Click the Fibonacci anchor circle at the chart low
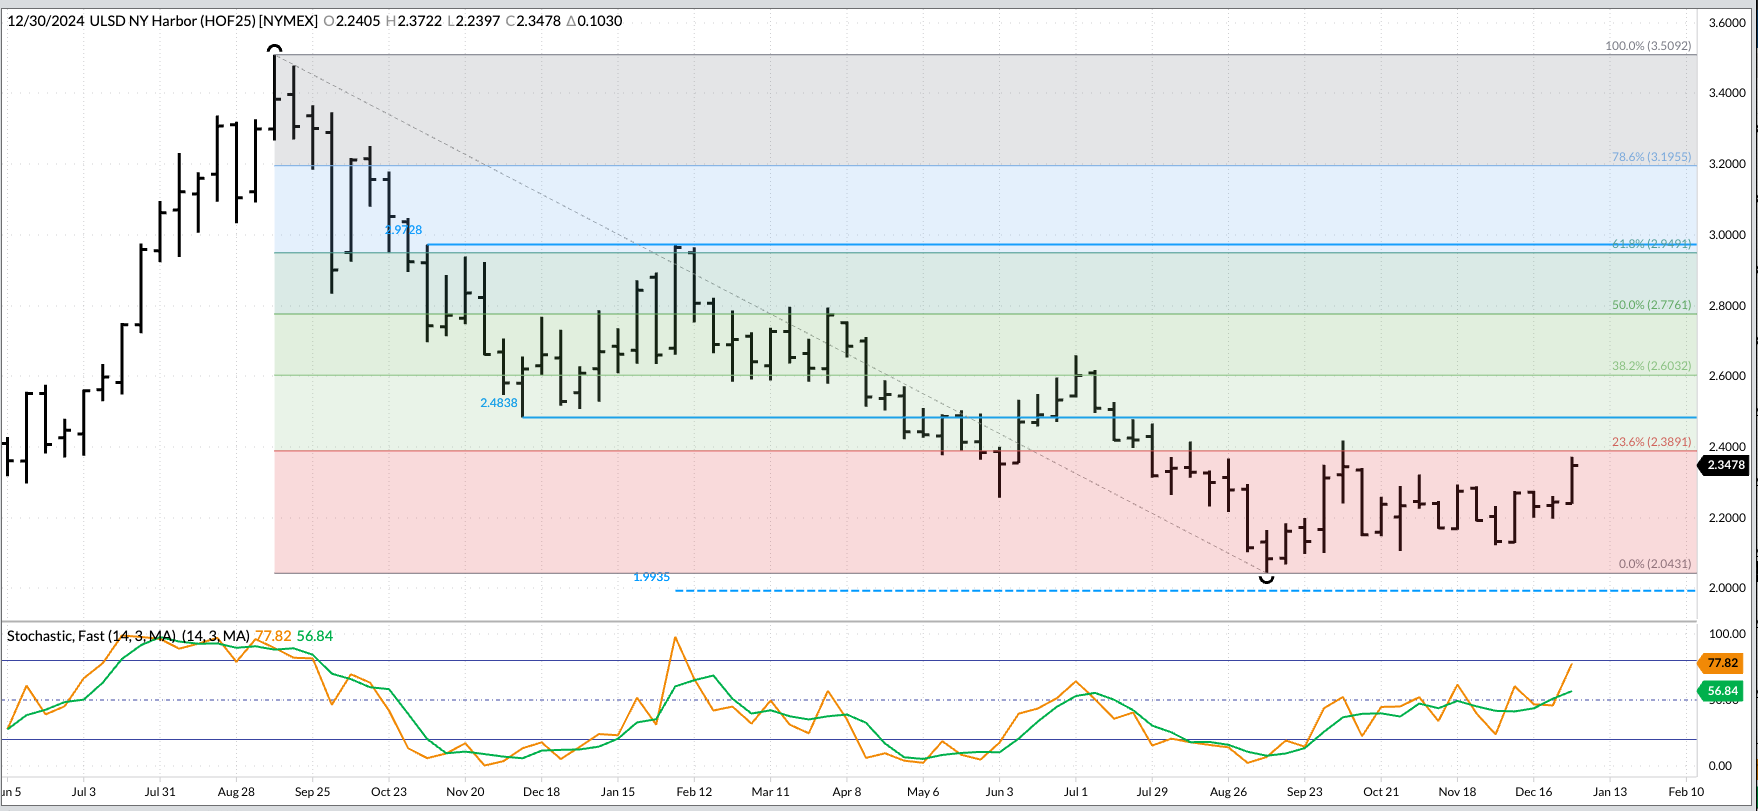 (x=1267, y=577)
